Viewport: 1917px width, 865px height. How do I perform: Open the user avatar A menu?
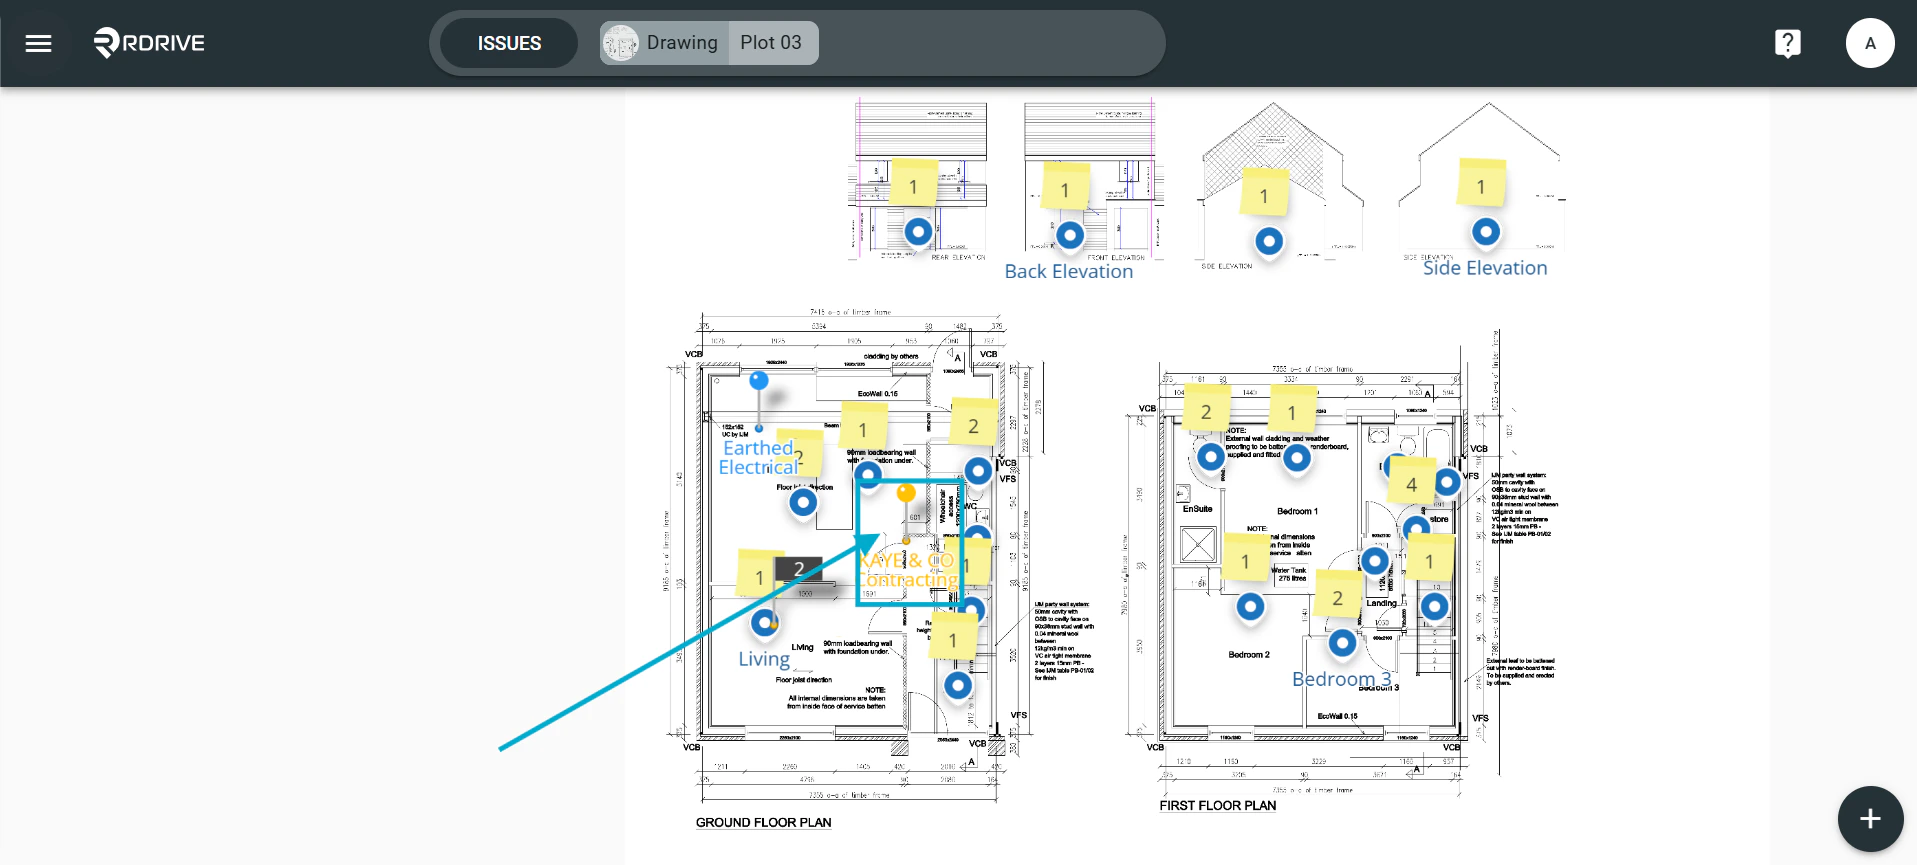pyautogui.click(x=1870, y=43)
